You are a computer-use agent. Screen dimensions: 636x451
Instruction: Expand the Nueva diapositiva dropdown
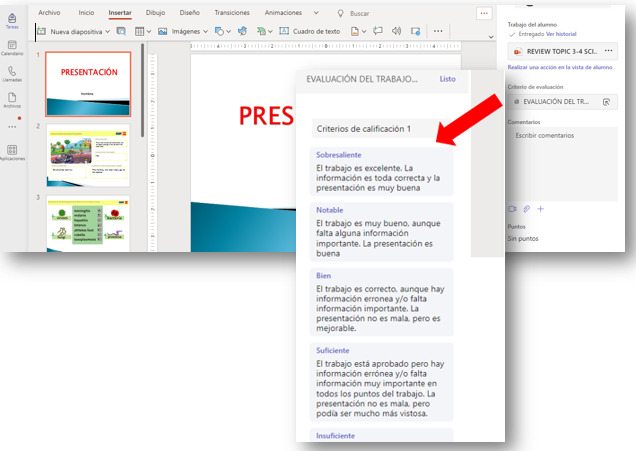coord(108,32)
